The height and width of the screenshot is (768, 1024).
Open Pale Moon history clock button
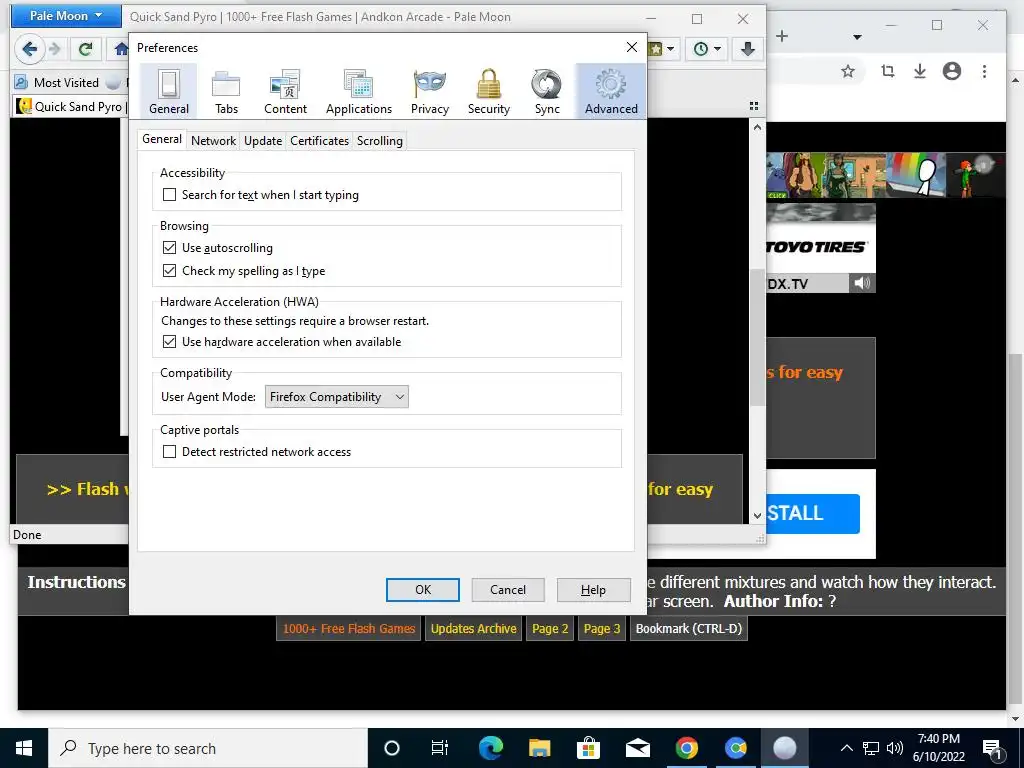[707, 49]
